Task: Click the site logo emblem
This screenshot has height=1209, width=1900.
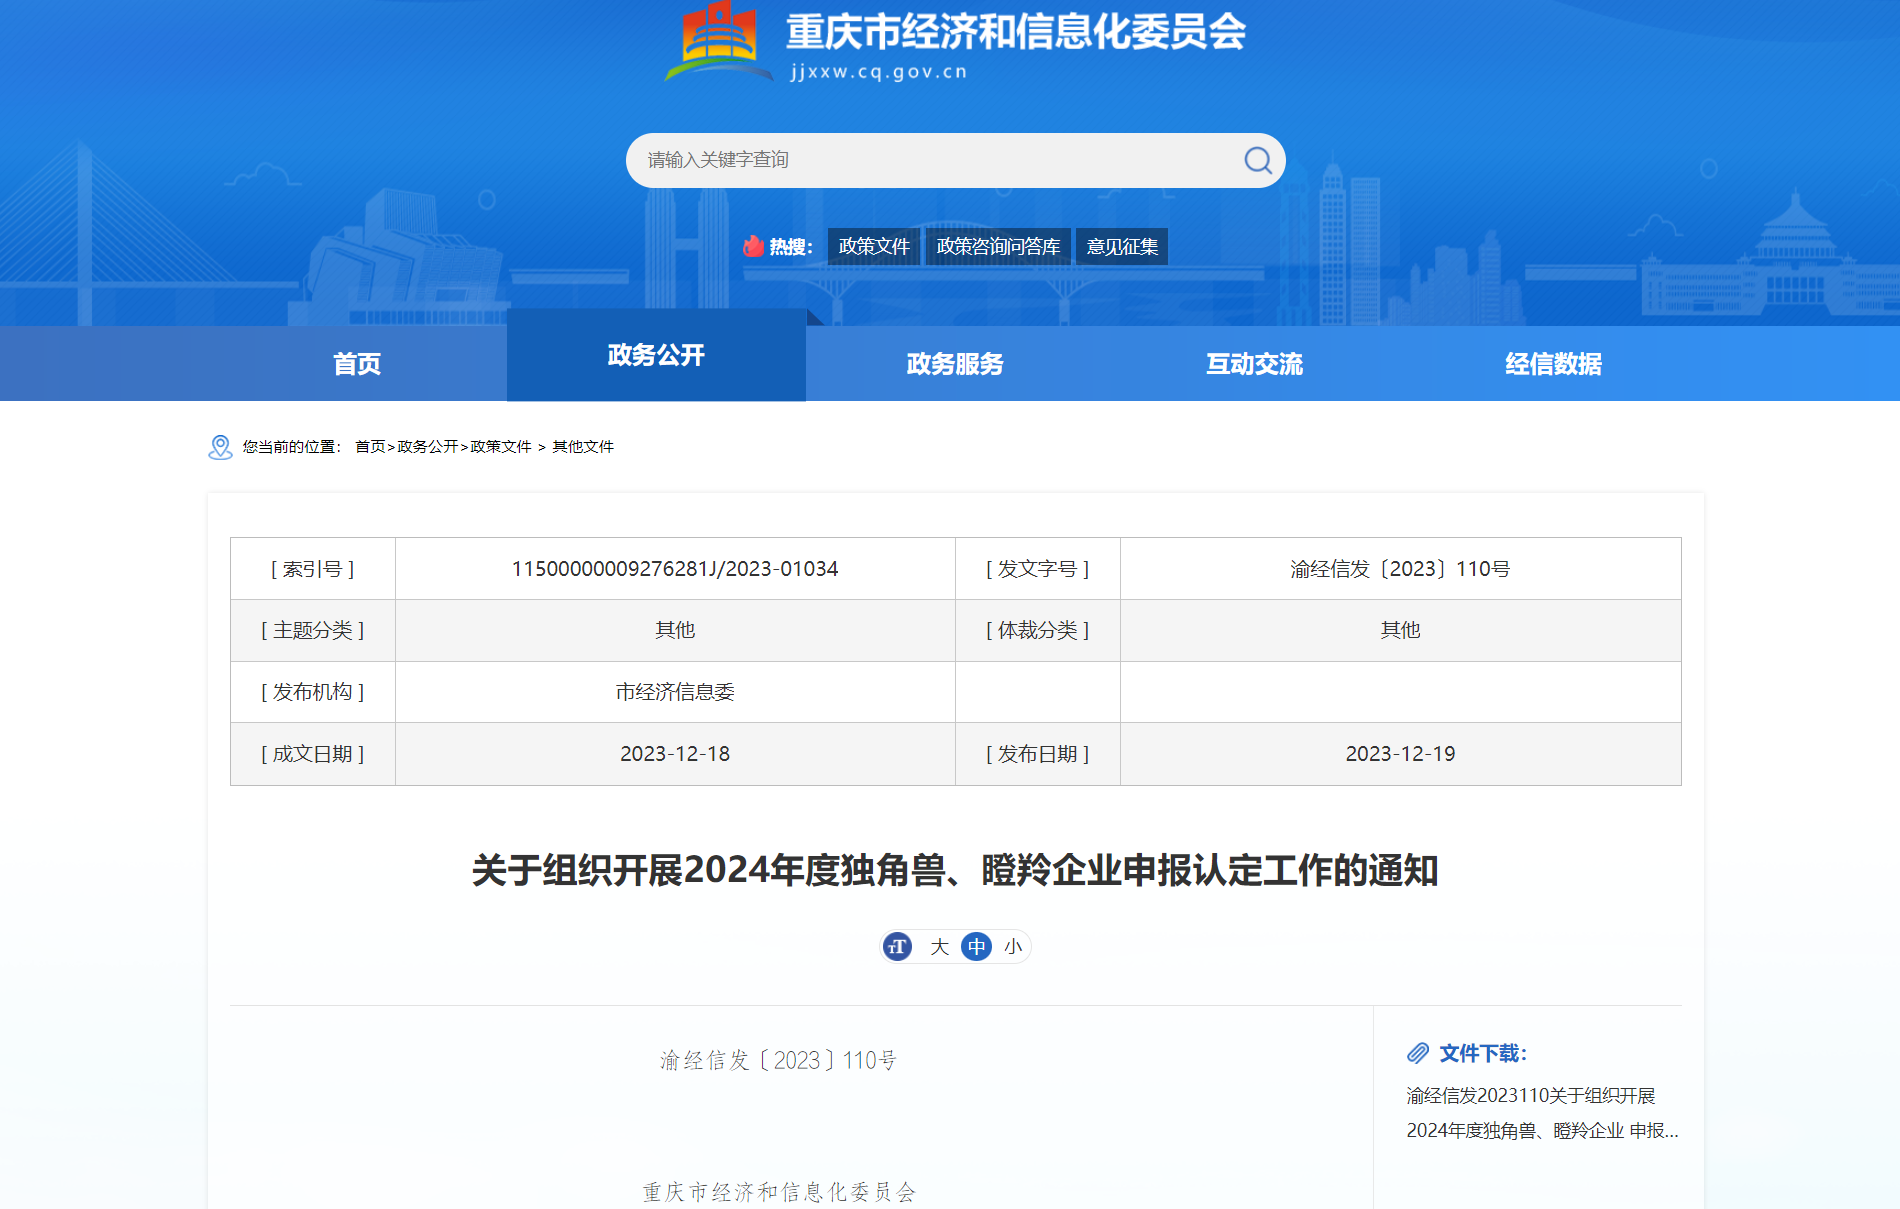Action: coord(719,42)
